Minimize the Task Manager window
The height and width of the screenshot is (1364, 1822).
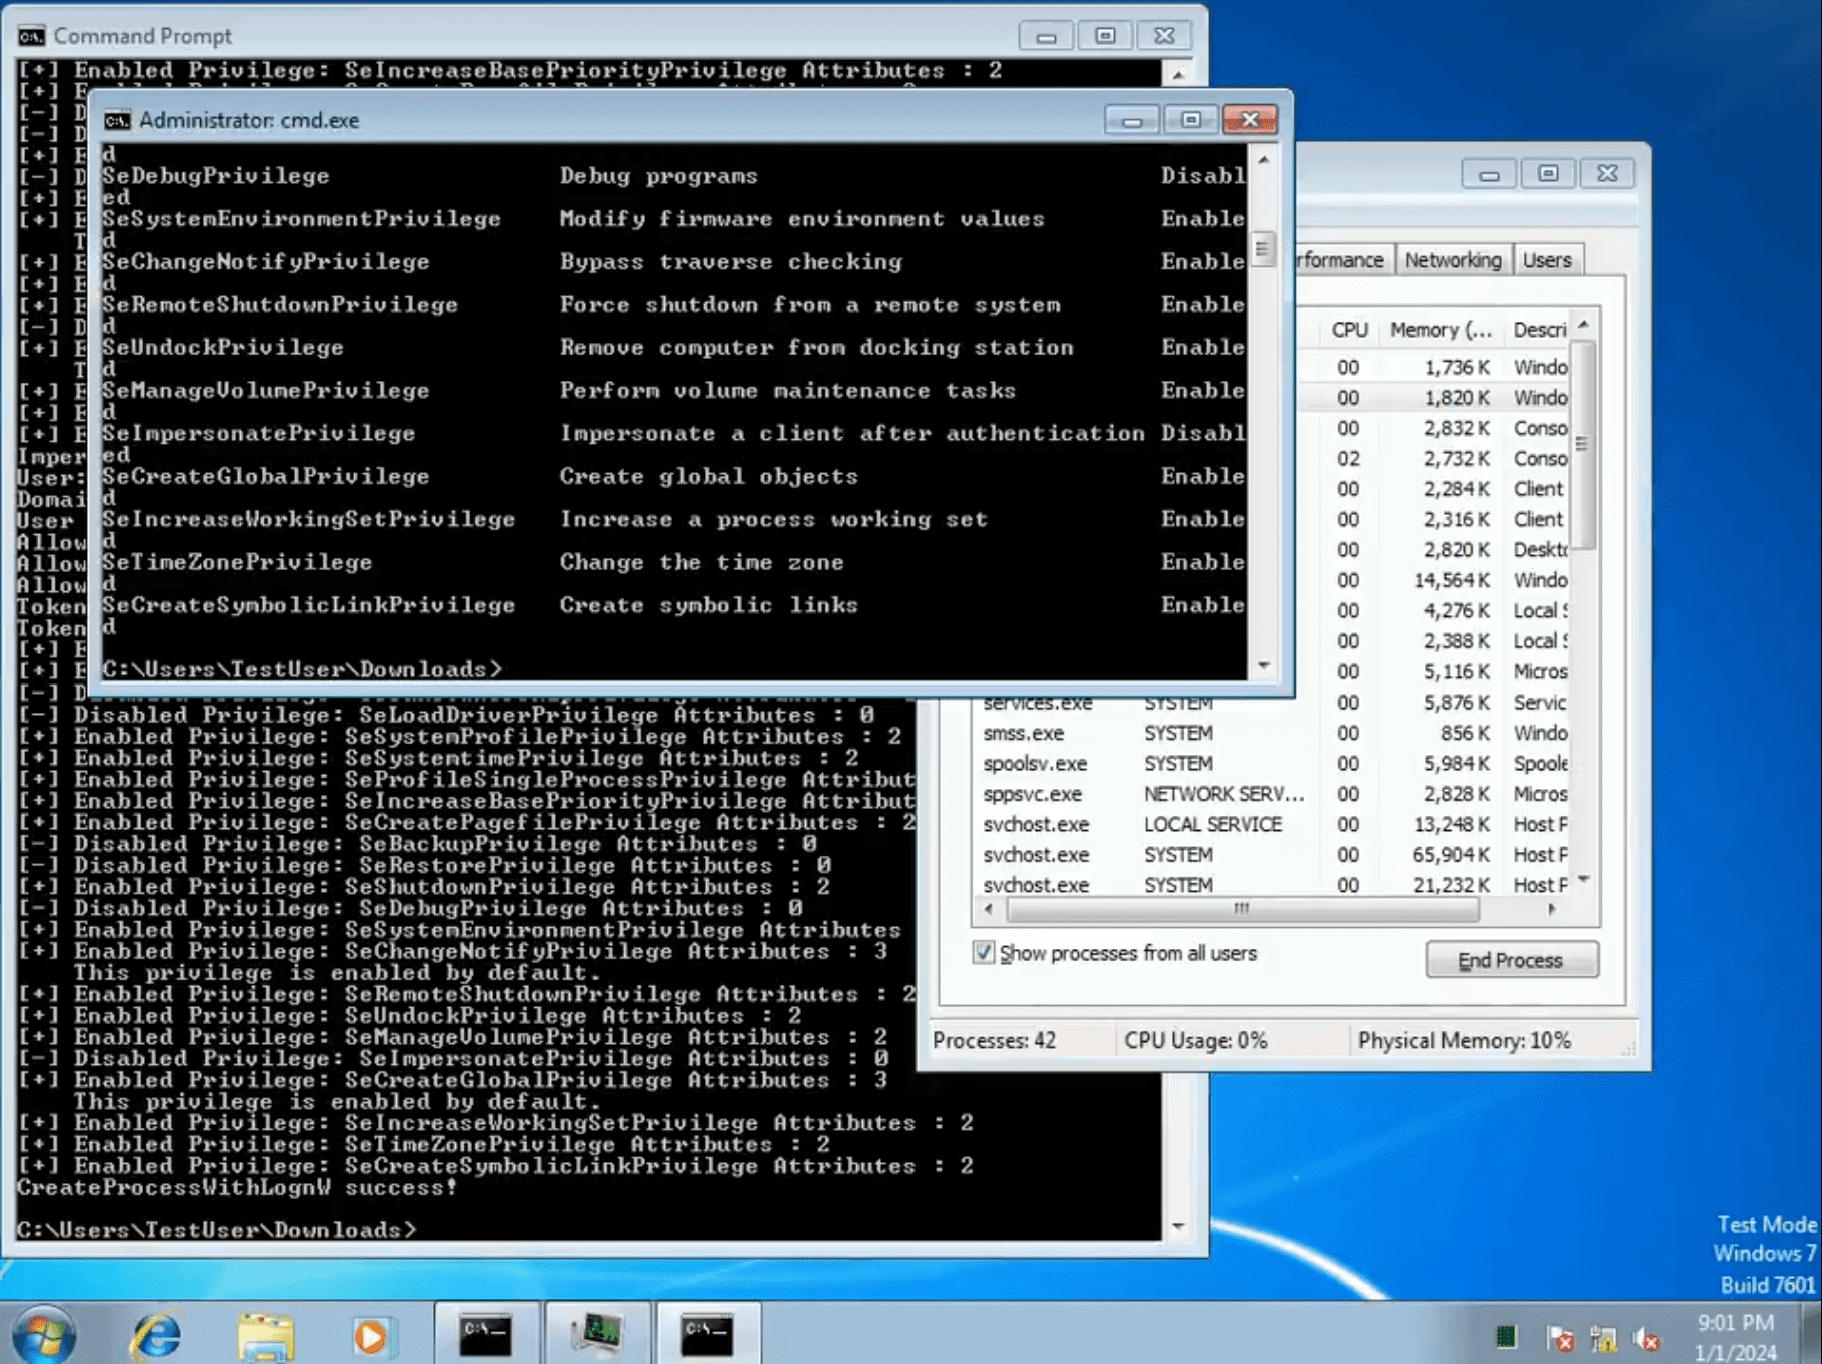(1488, 174)
